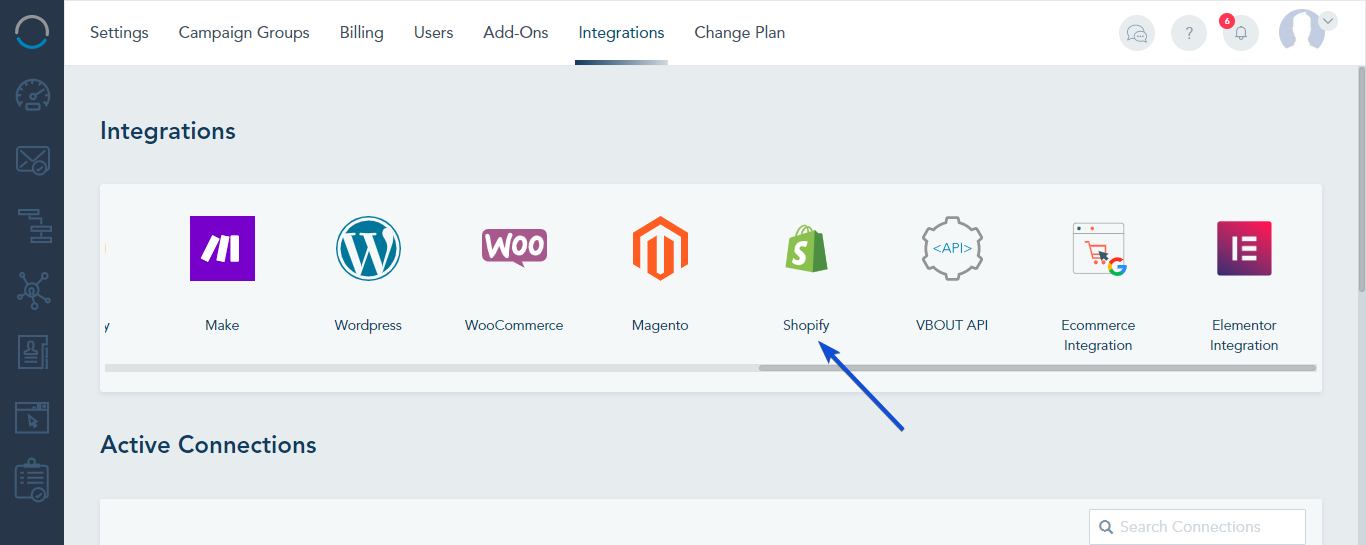The width and height of the screenshot is (1366, 545).
Task: Open the clipboard tasks icon in the sidebar
Action: [32, 481]
